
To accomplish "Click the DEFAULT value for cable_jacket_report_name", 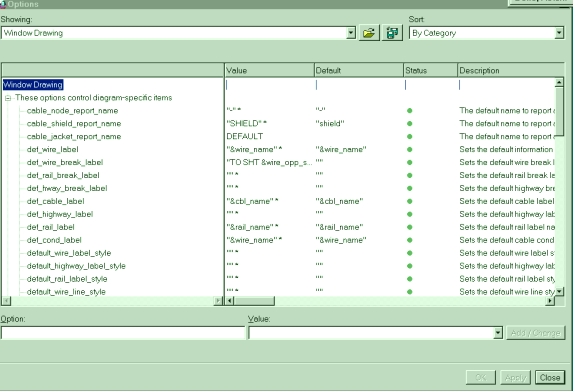I will [245, 137].
